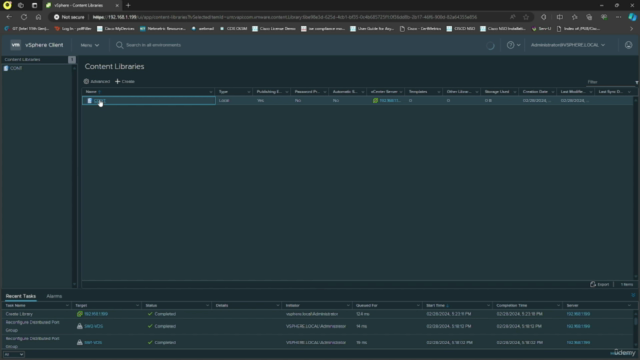Open the Cisco MyDevices bookmark
Image resolution: width=640 pixels, height=360 pixels.
pyautogui.click(x=116, y=29)
